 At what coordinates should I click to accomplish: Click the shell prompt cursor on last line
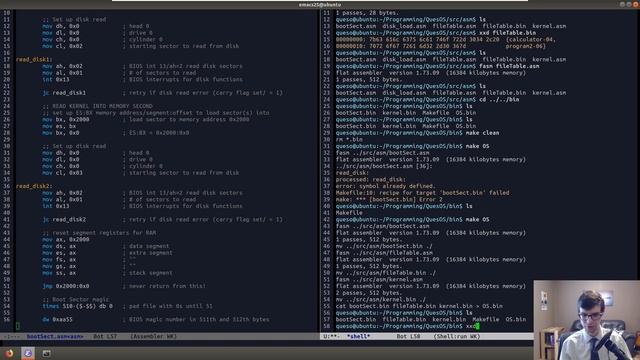[477, 326]
